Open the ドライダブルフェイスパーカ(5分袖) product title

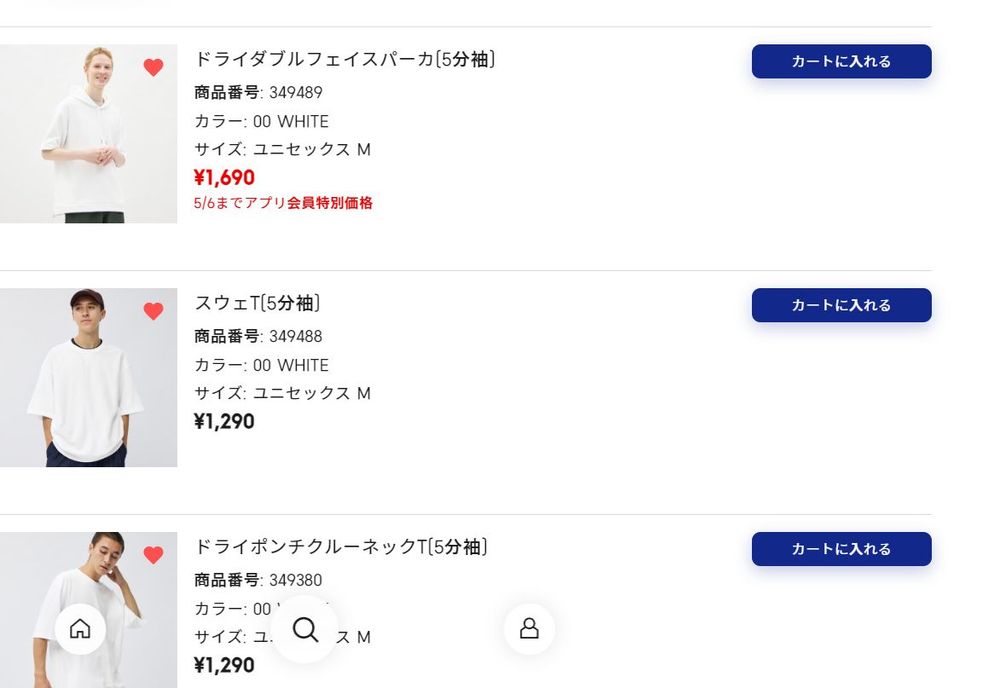345,60
